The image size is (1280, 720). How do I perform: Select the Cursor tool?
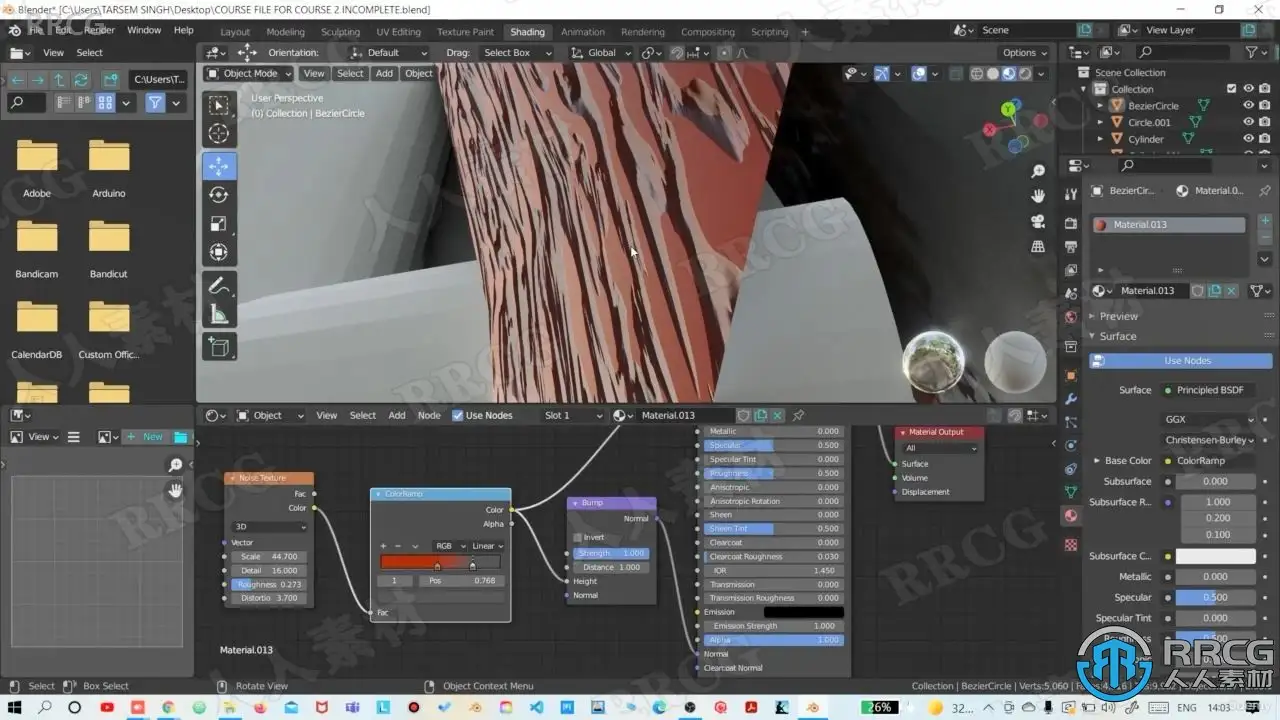[x=219, y=134]
